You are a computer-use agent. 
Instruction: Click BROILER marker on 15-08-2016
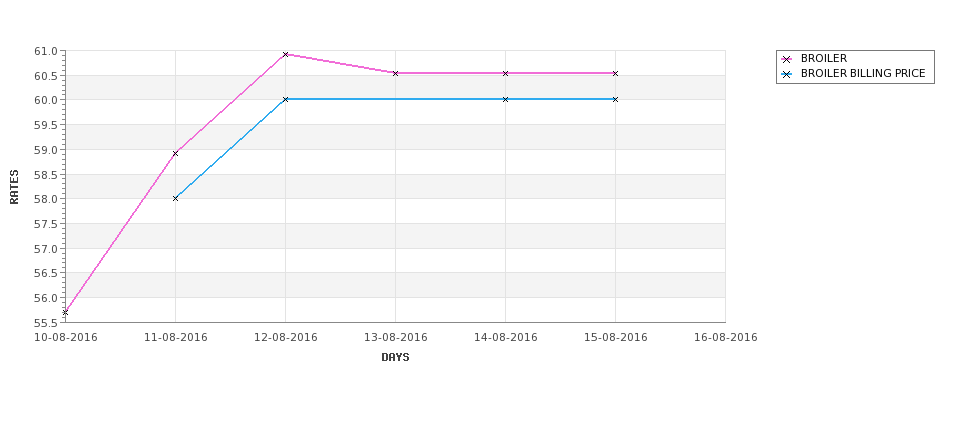[x=616, y=73]
